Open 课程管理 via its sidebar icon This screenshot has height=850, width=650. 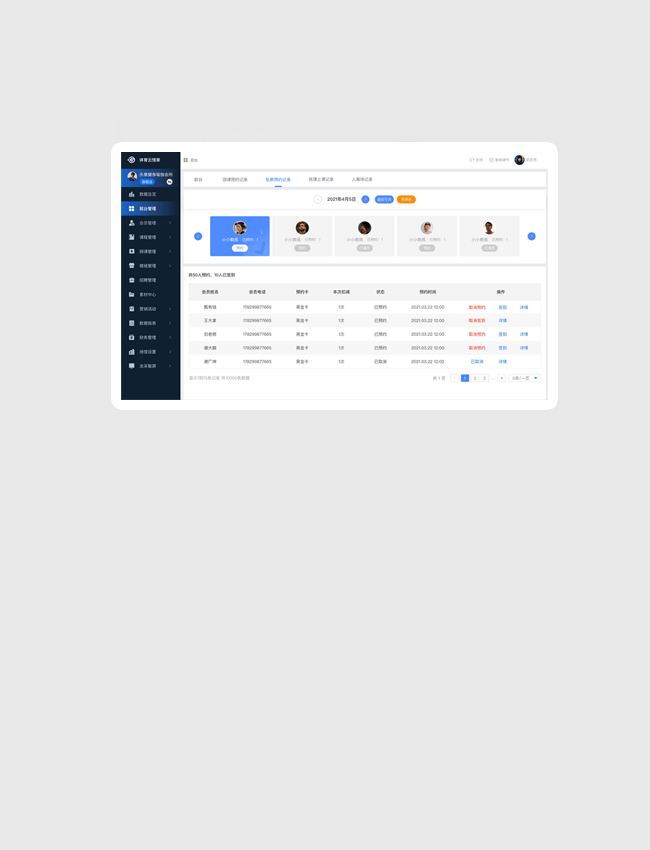(x=131, y=237)
